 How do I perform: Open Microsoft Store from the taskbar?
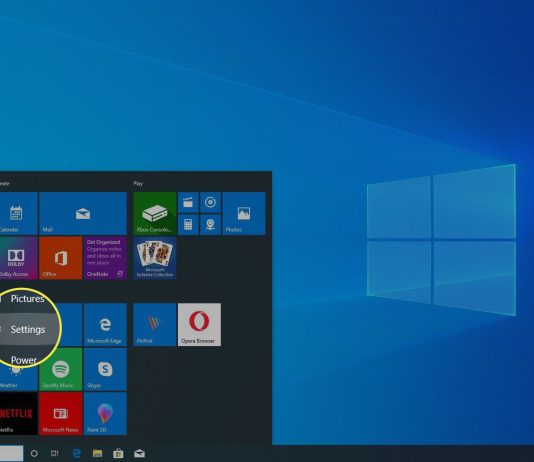point(118,453)
